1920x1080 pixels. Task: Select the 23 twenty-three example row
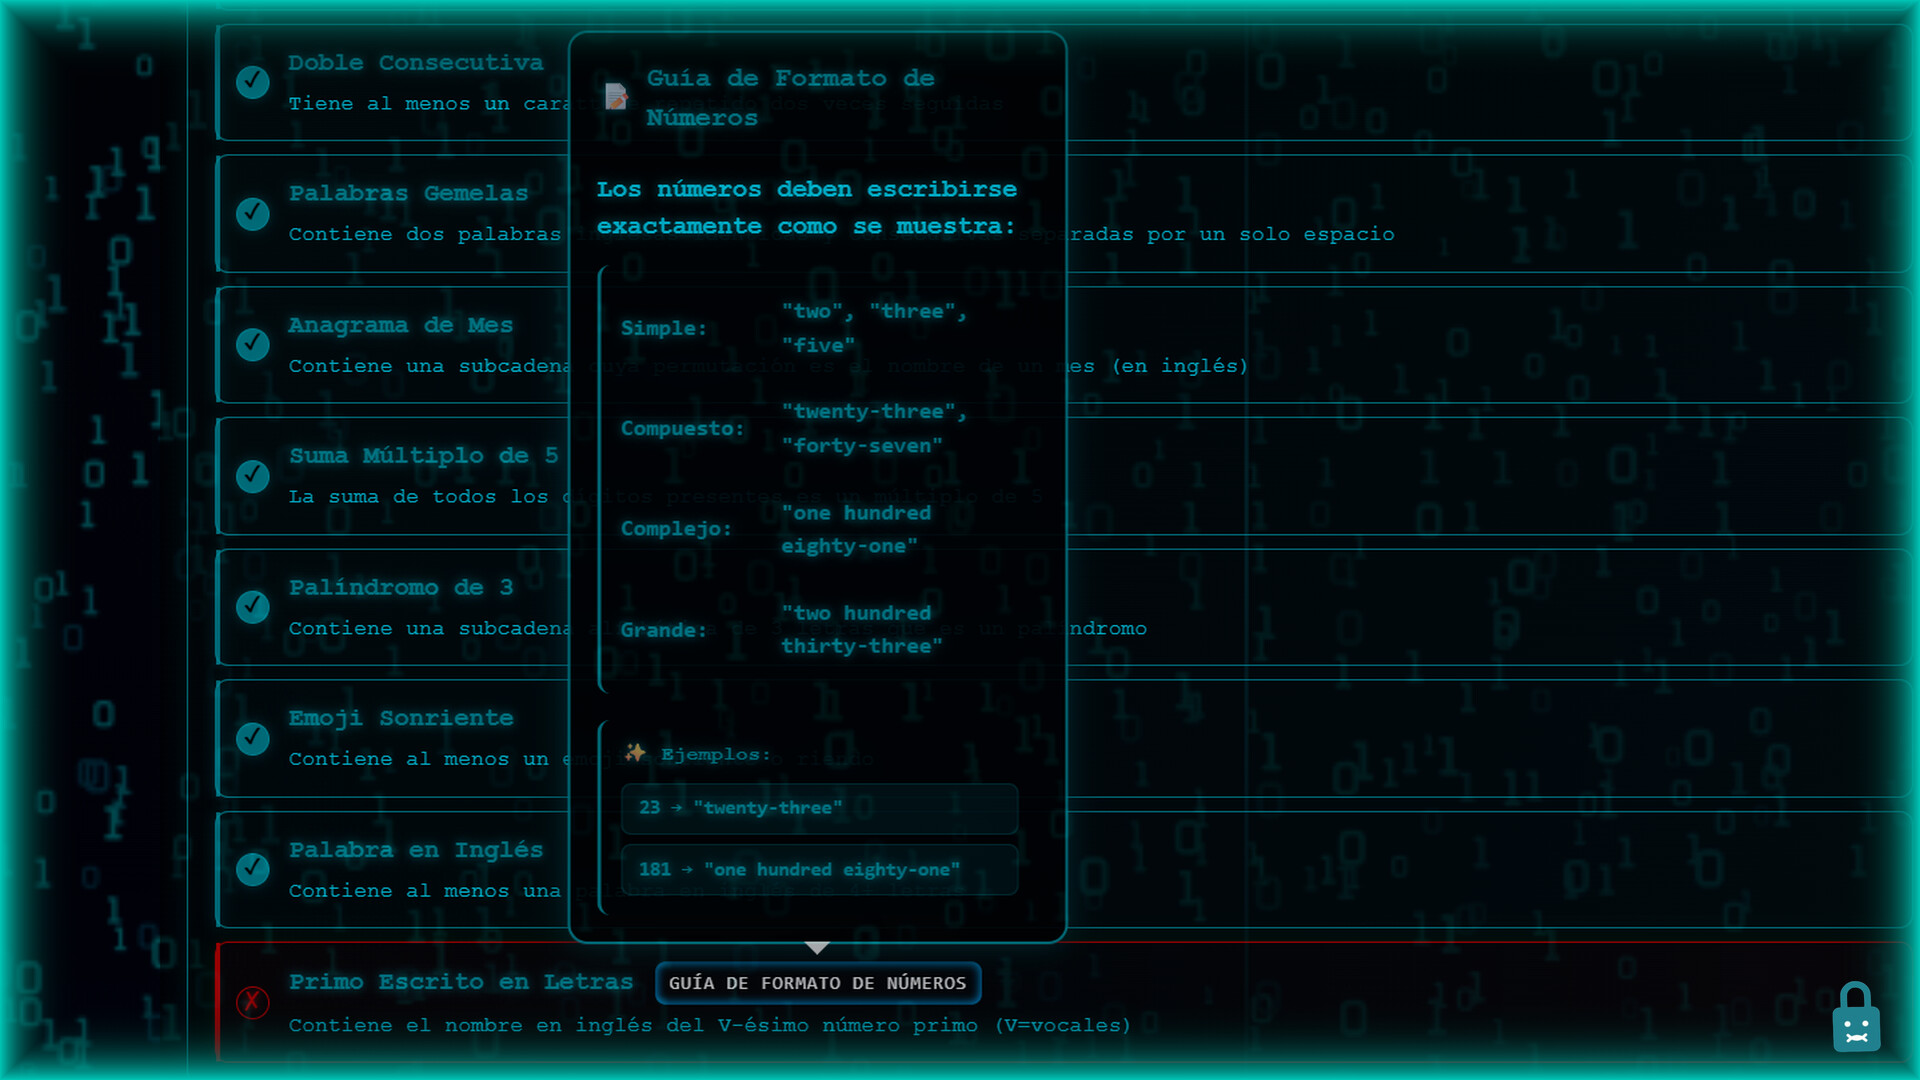pos(819,808)
